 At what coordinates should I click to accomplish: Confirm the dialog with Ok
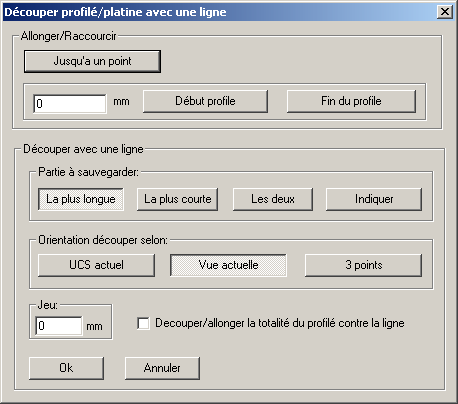[x=66, y=368]
